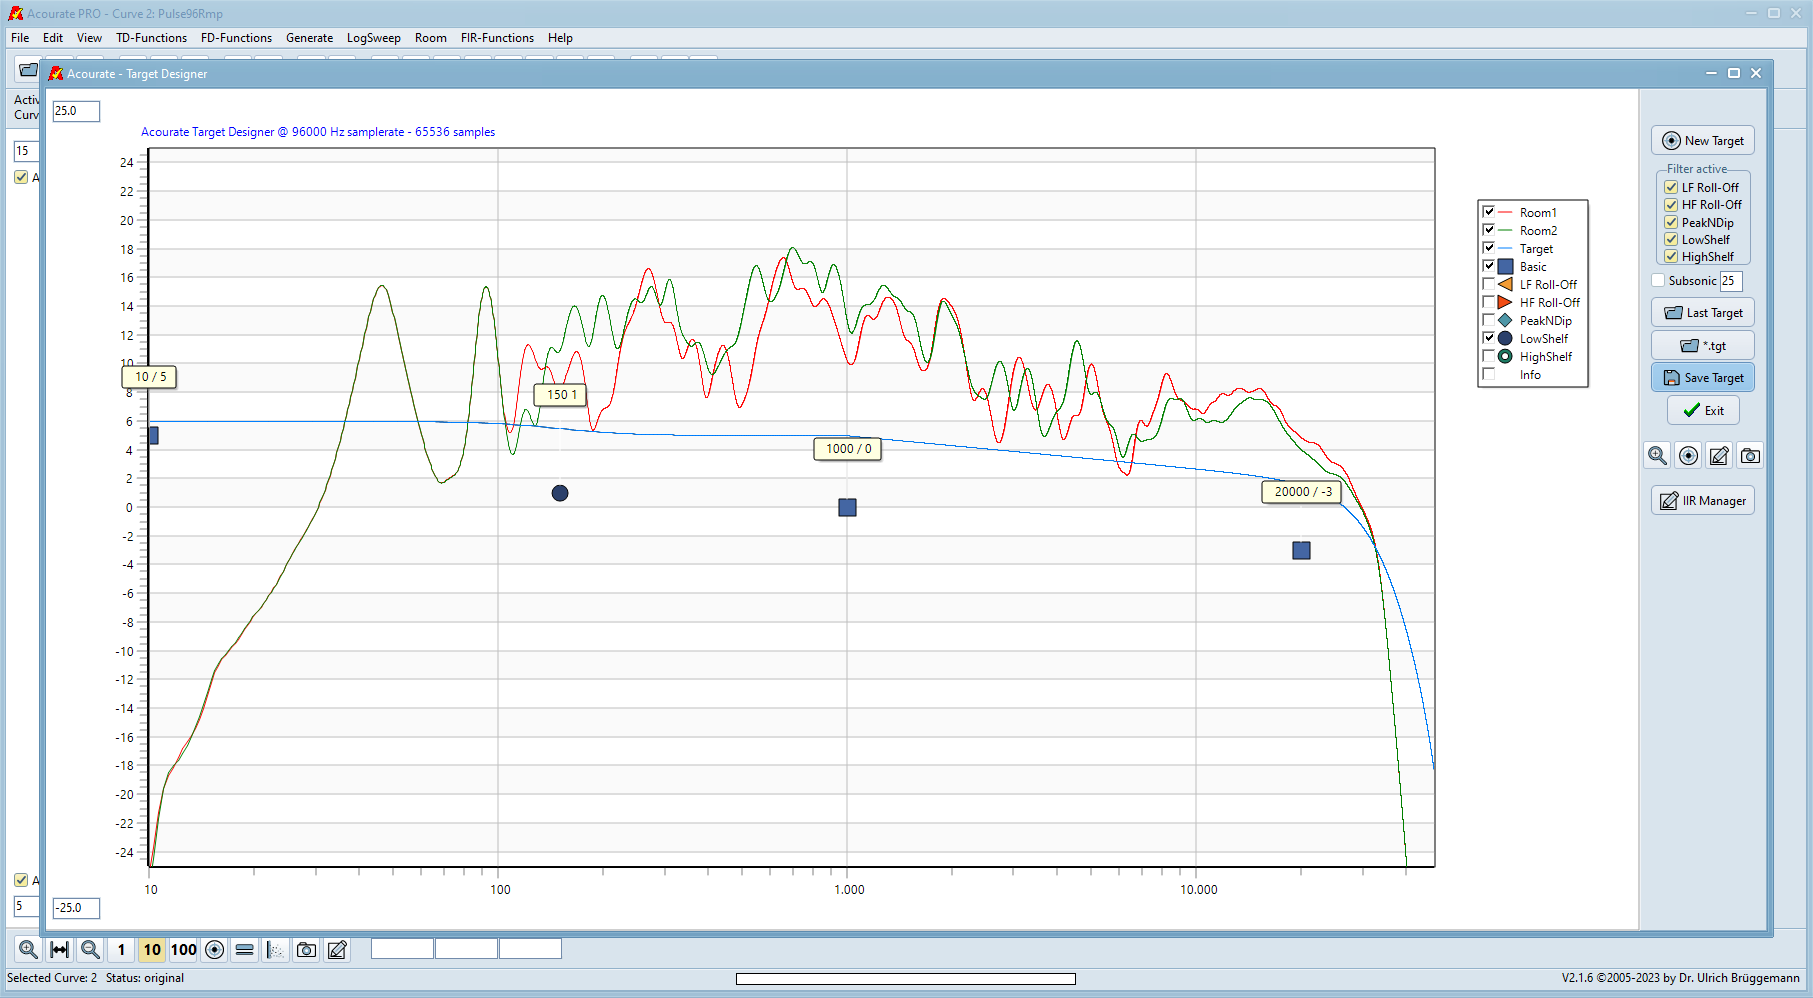
Task: Click the Save Target button
Action: click(x=1703, y=378)
